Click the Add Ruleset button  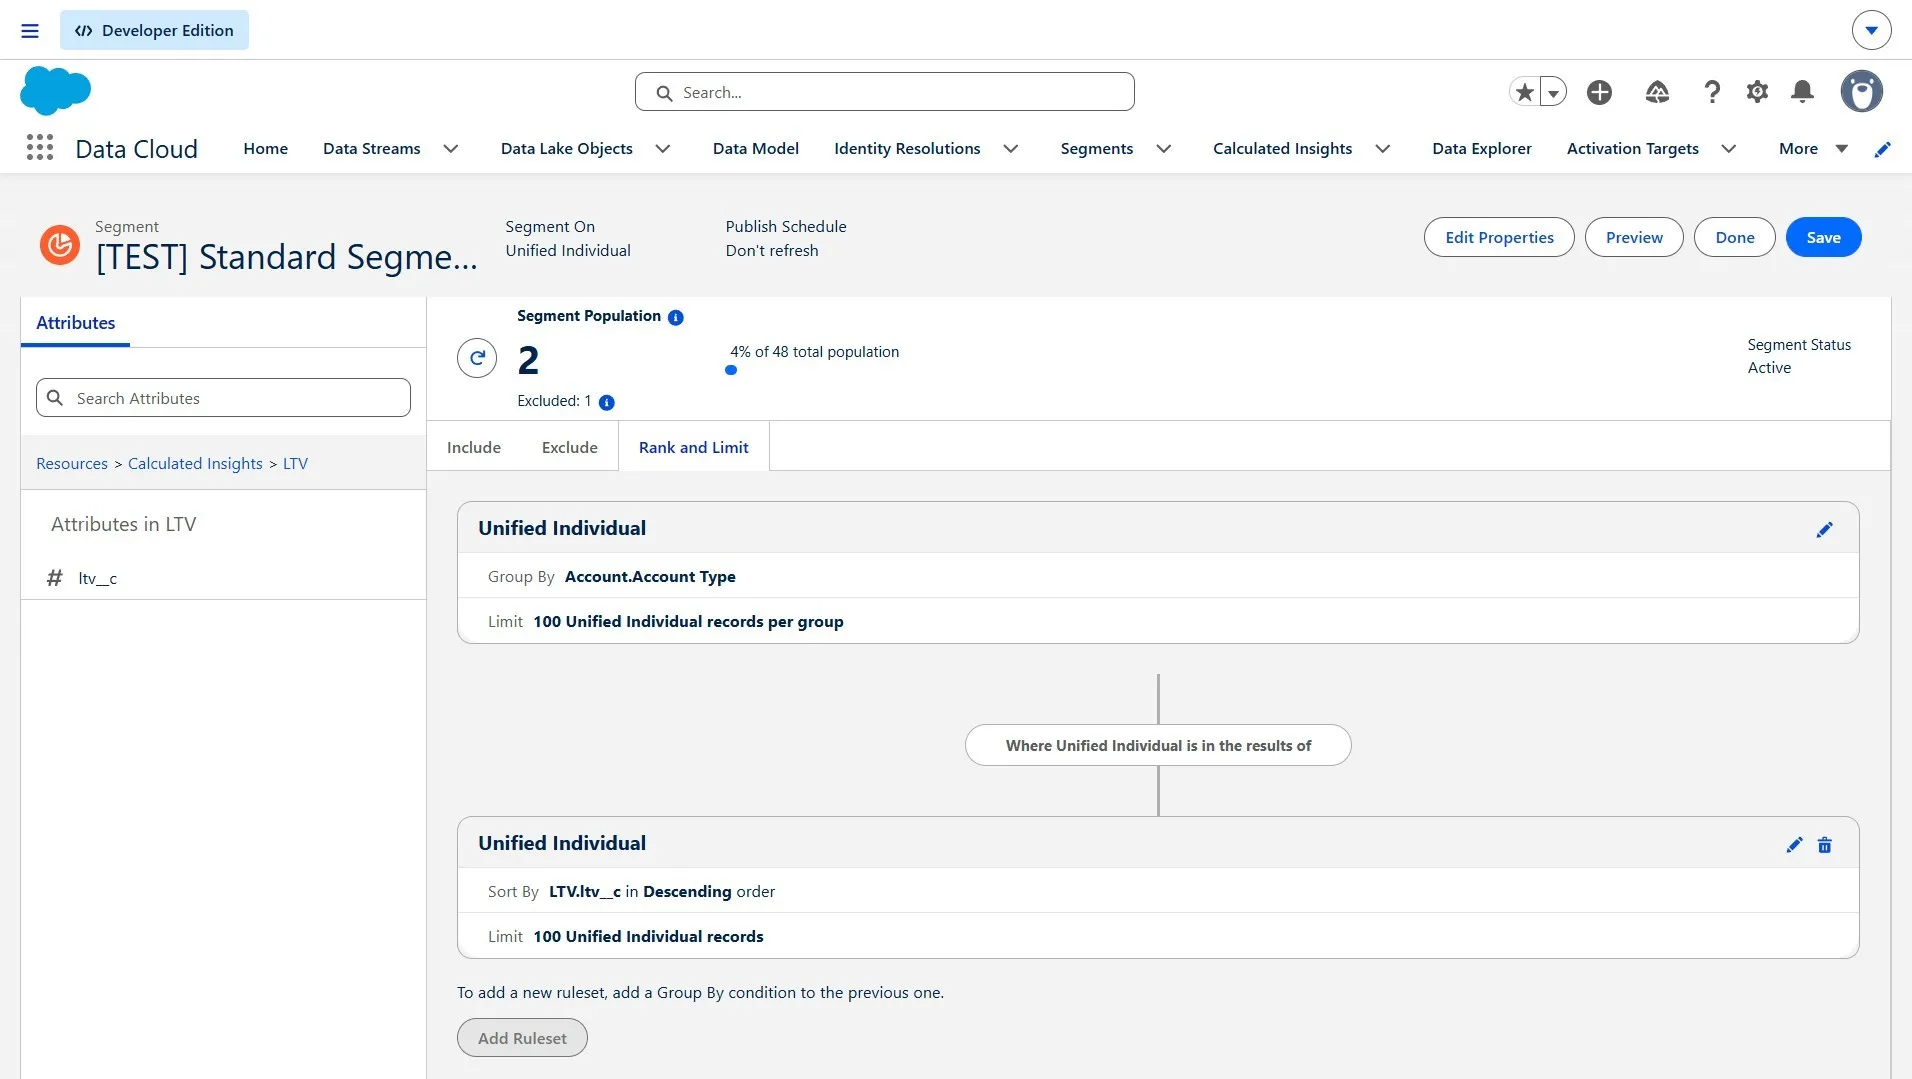click(x=522, y=1038)
